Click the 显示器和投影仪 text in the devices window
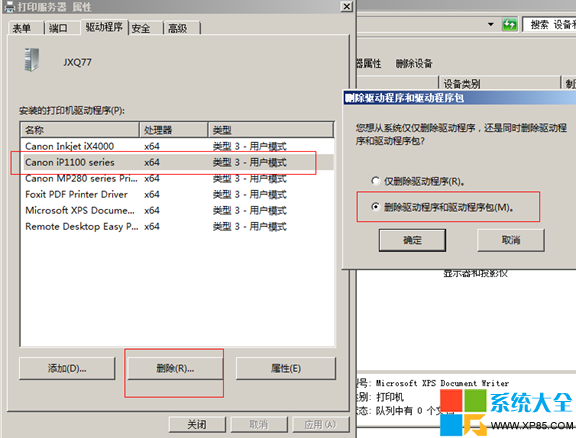This screenshot has height=438, width=576. point(475,273)
